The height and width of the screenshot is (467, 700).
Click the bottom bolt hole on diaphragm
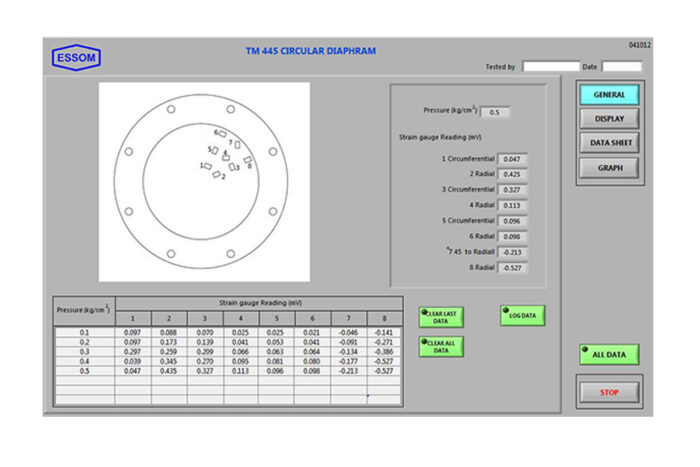pyautogui.click(x=171, y=254)
